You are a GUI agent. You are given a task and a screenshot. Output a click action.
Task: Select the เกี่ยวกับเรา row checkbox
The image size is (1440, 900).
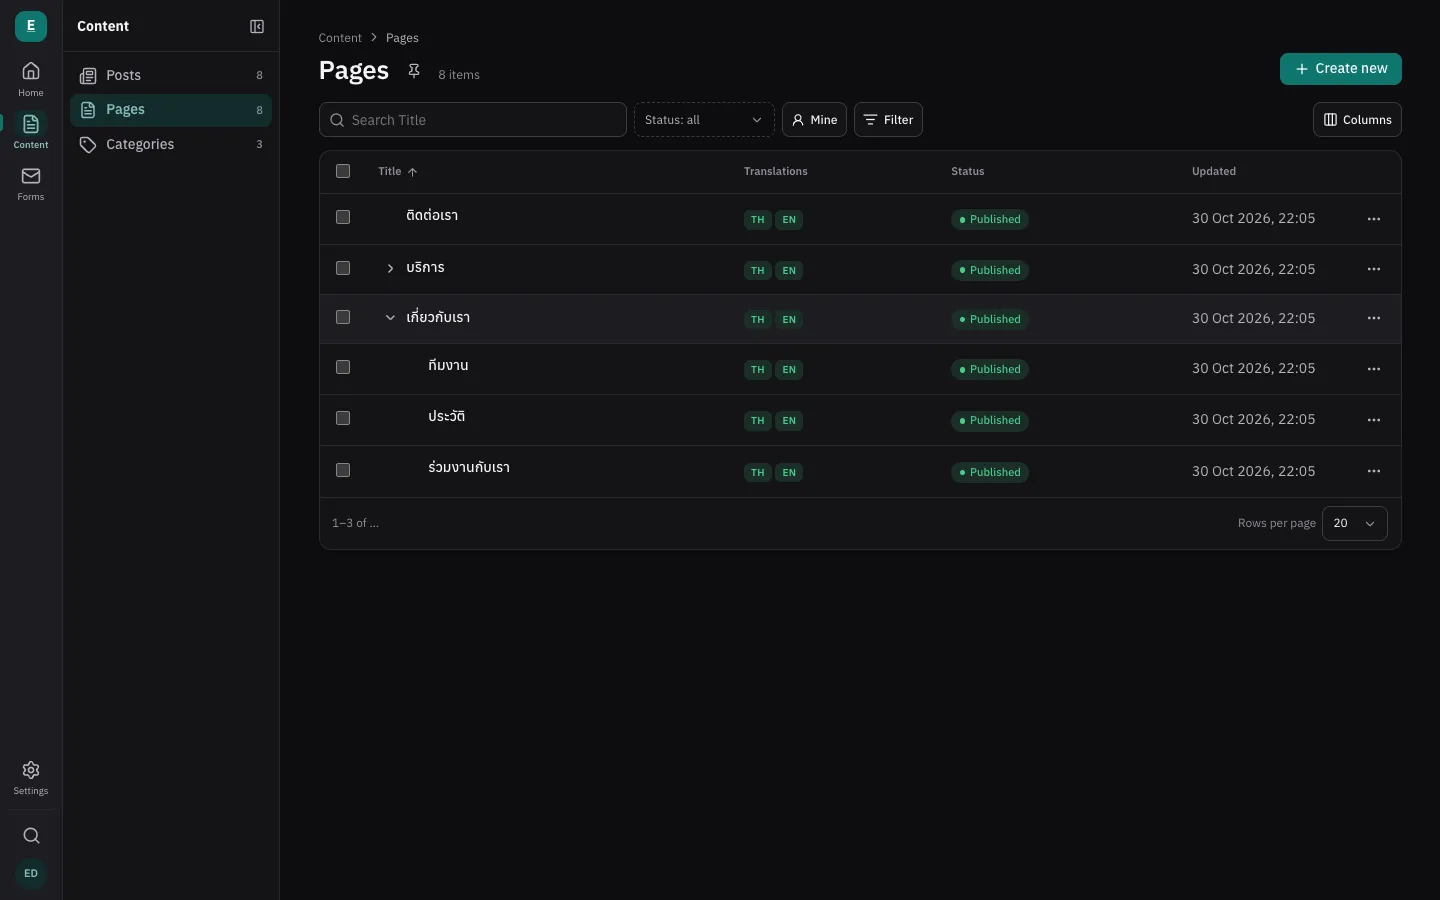tap(343, 317)
